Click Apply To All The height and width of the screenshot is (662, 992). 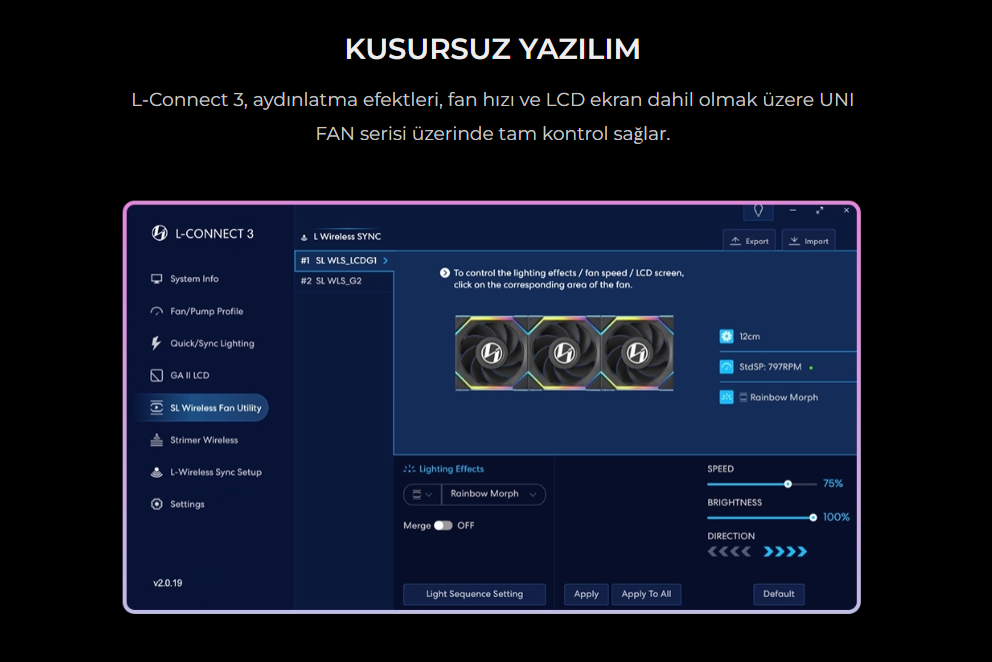(646, 594)
